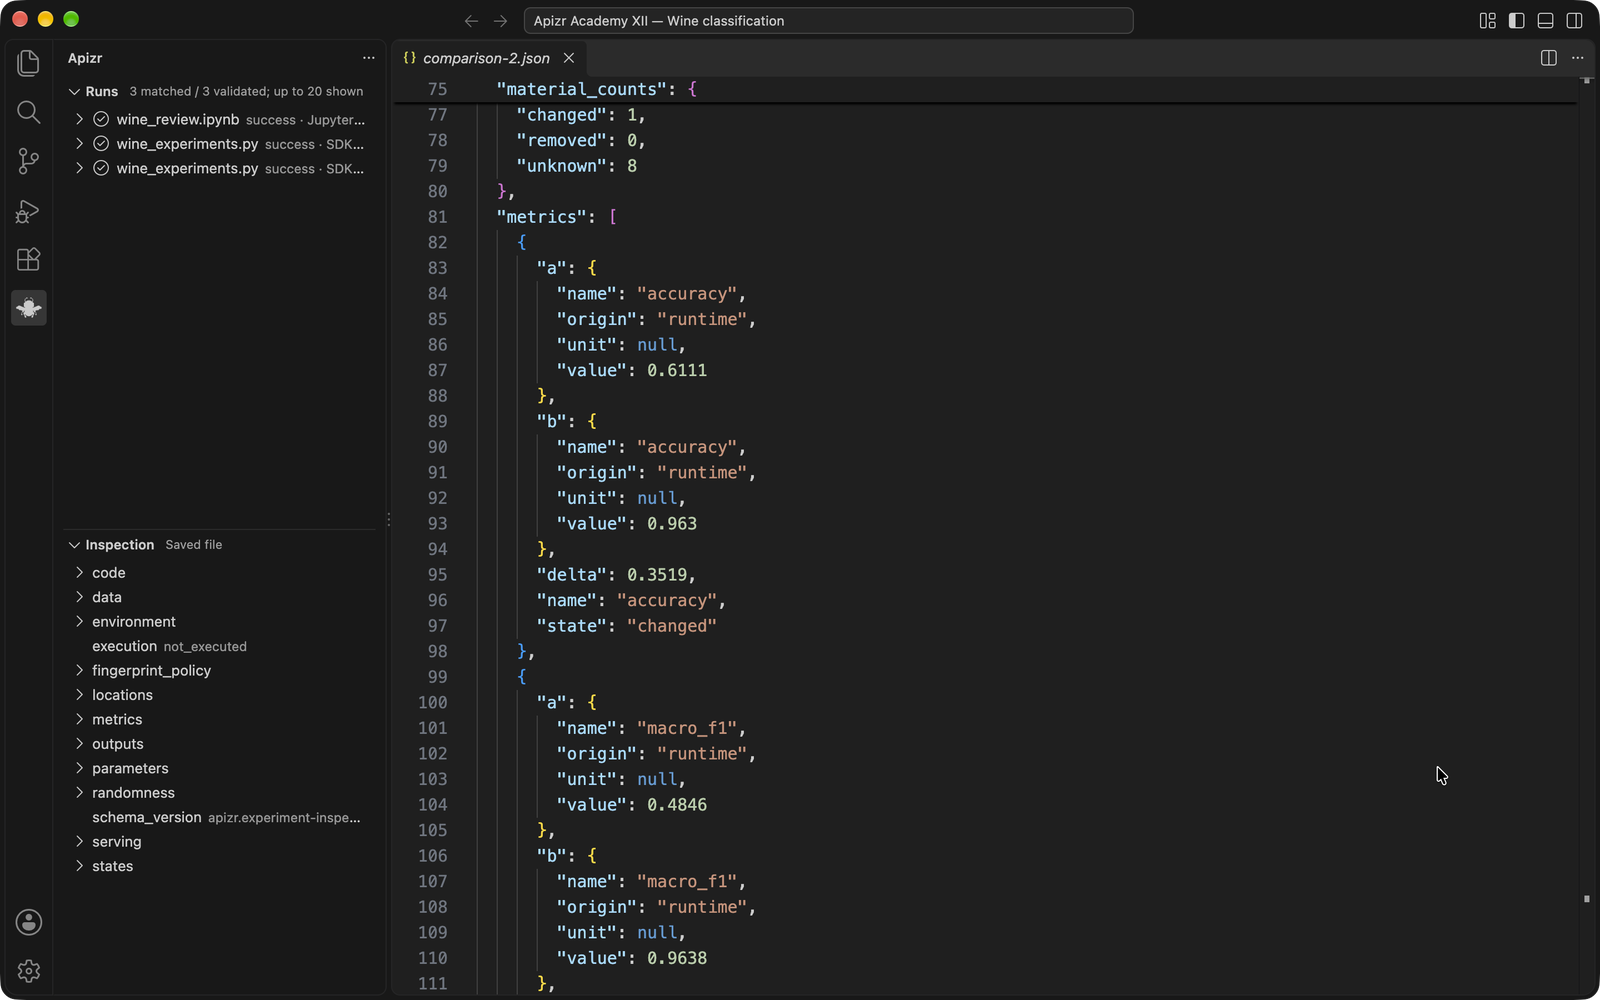Select the Apizr bug icon in activity bar
This screenshot has width=1600, height=1000.
point(28,308)
